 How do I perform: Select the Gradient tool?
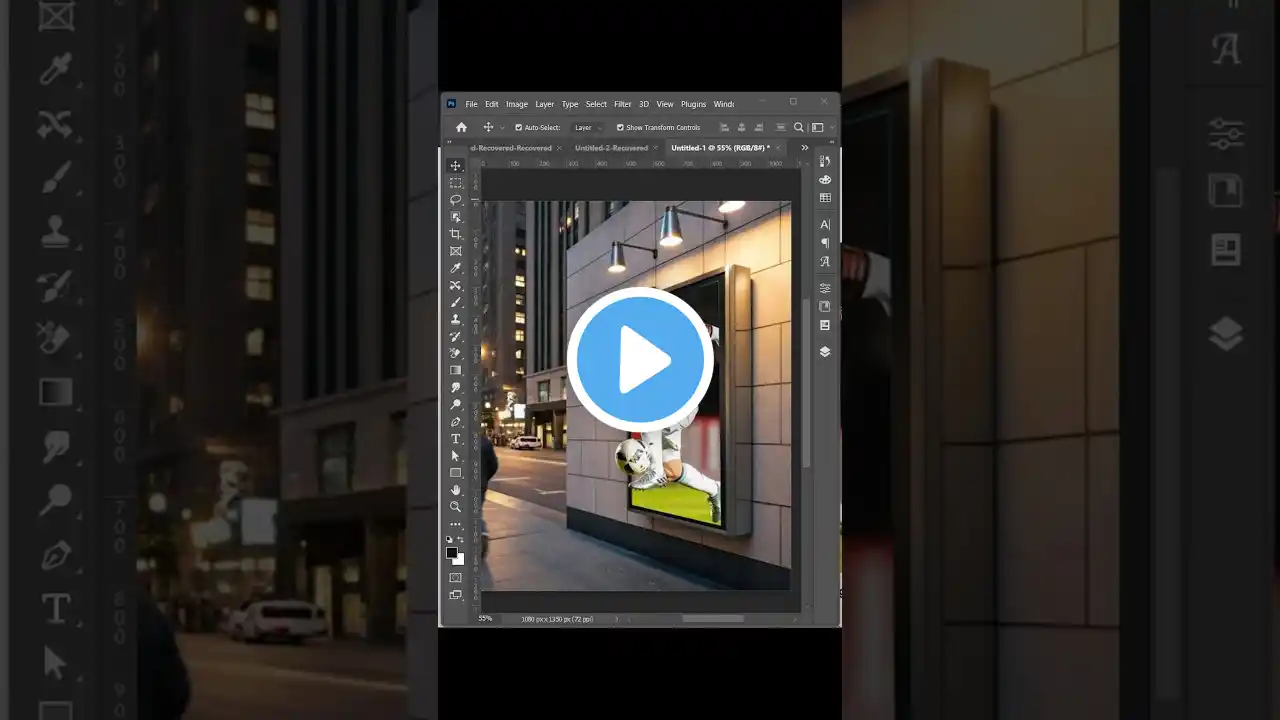pos(456,370)
